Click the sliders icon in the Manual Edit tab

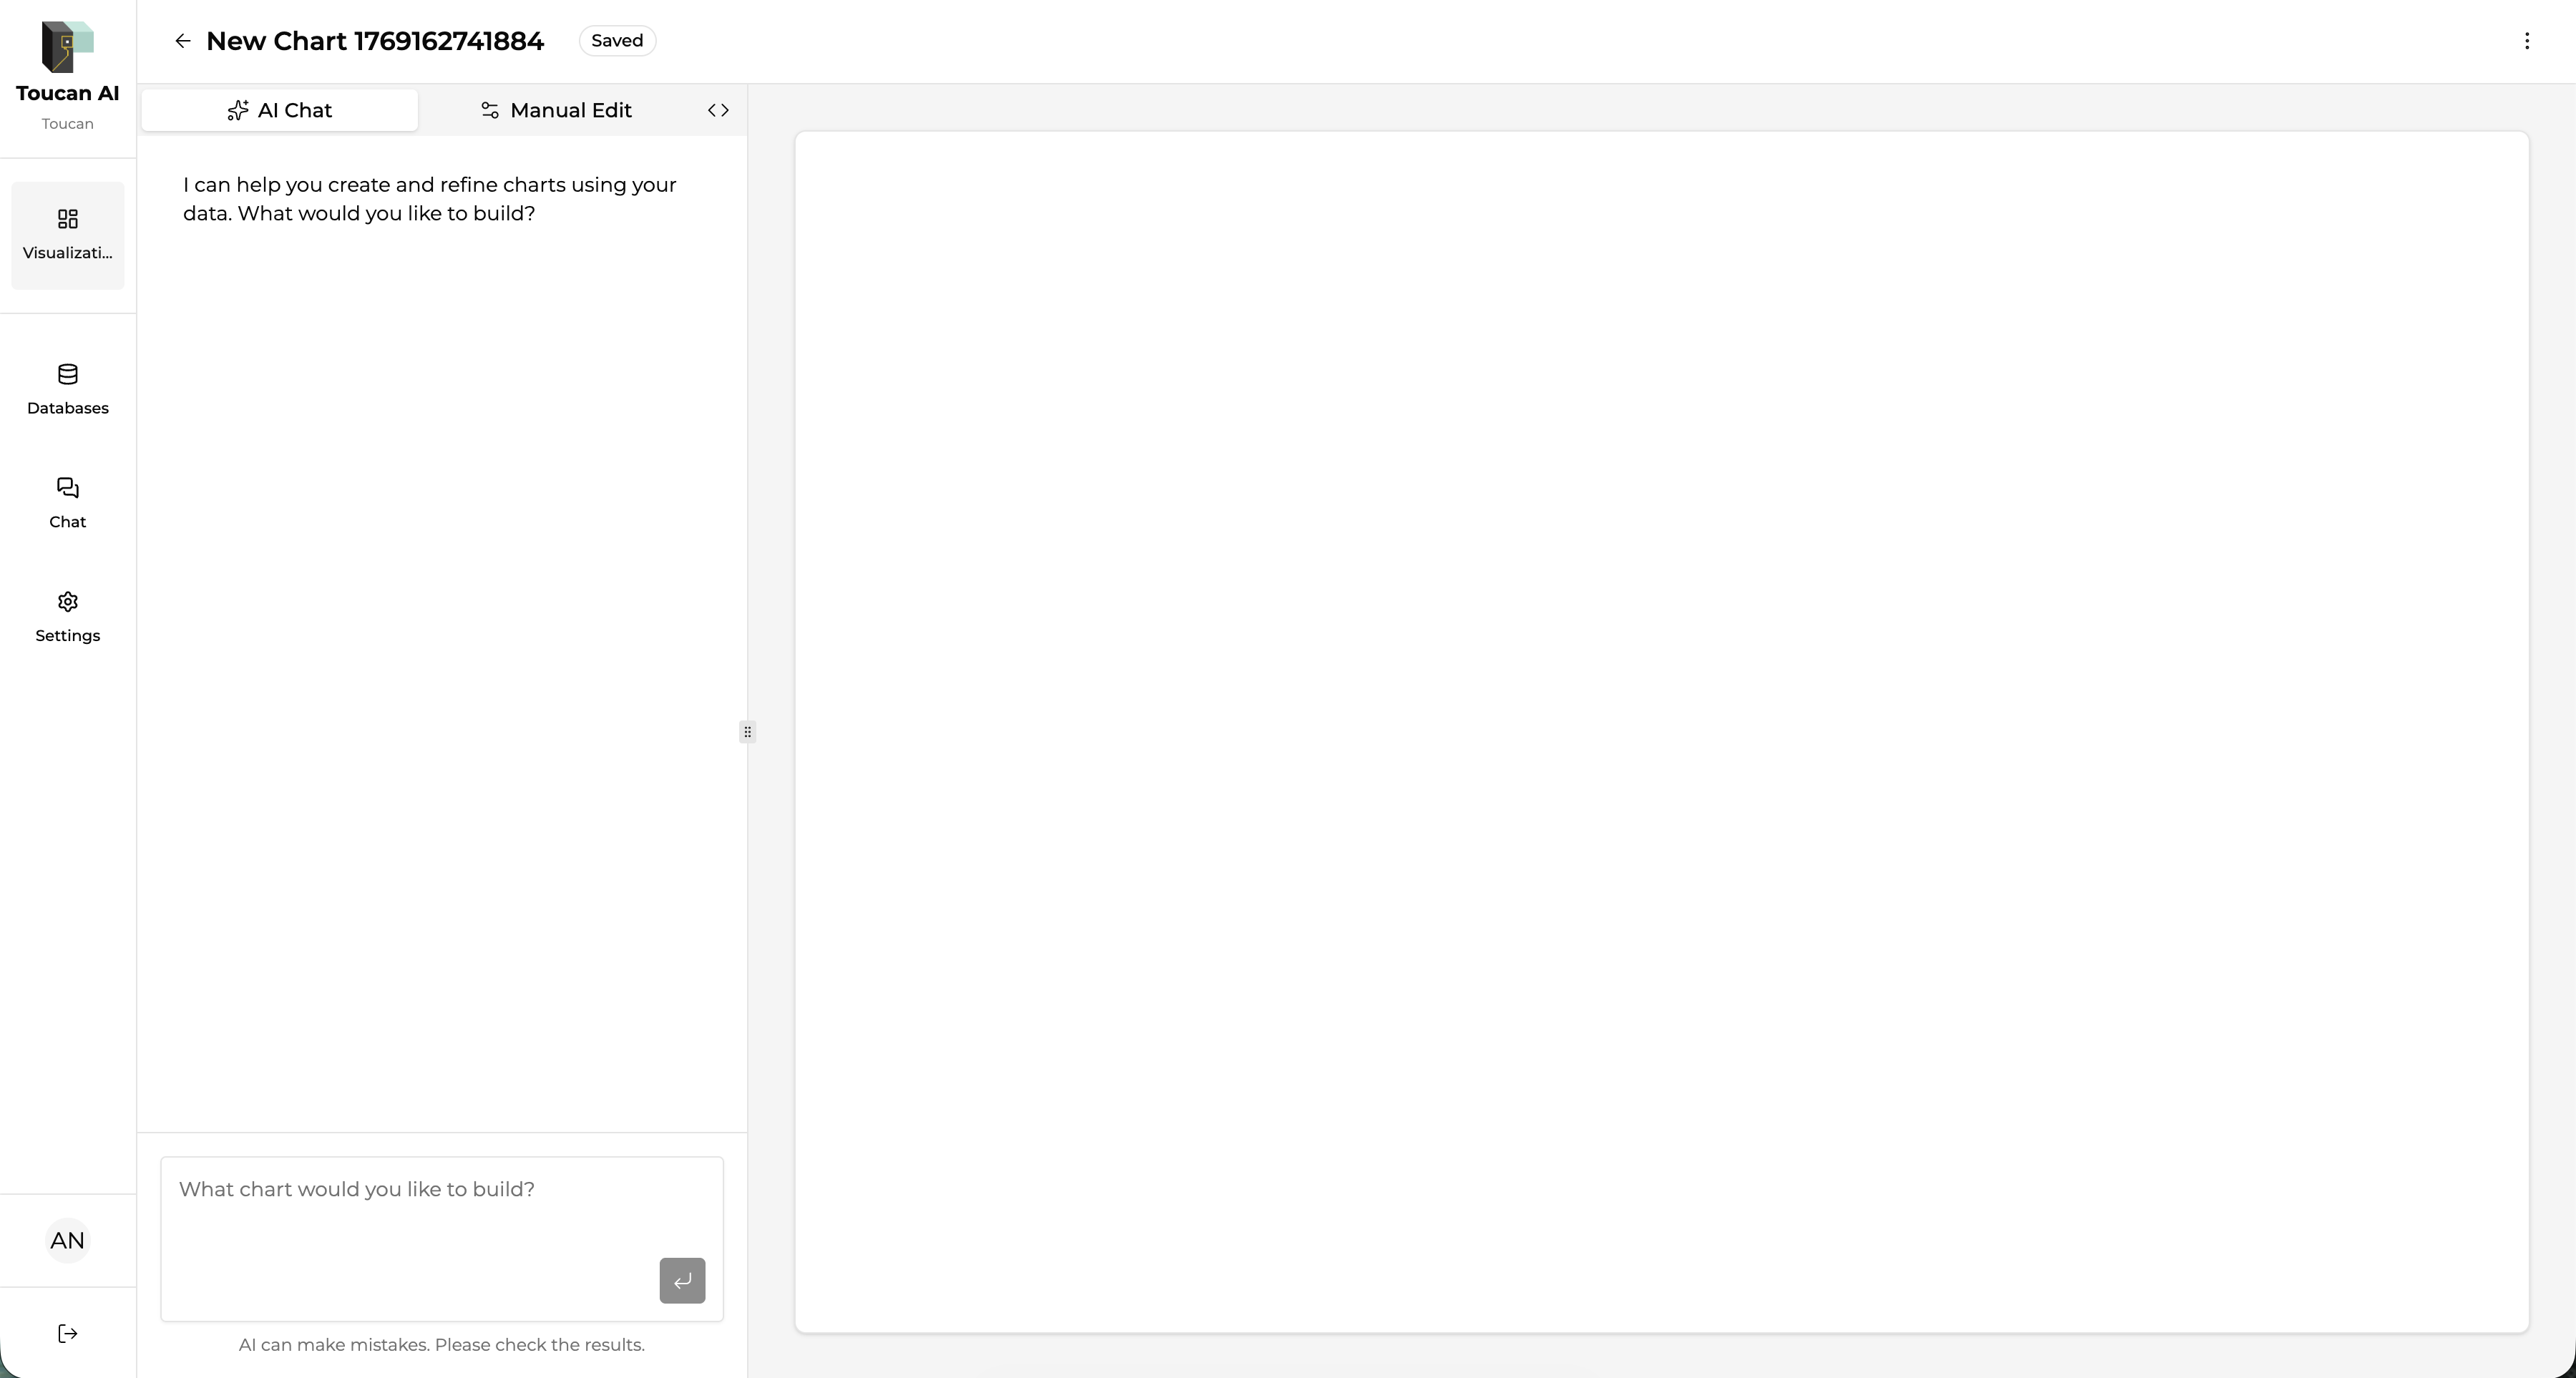[x=489, y=110]
